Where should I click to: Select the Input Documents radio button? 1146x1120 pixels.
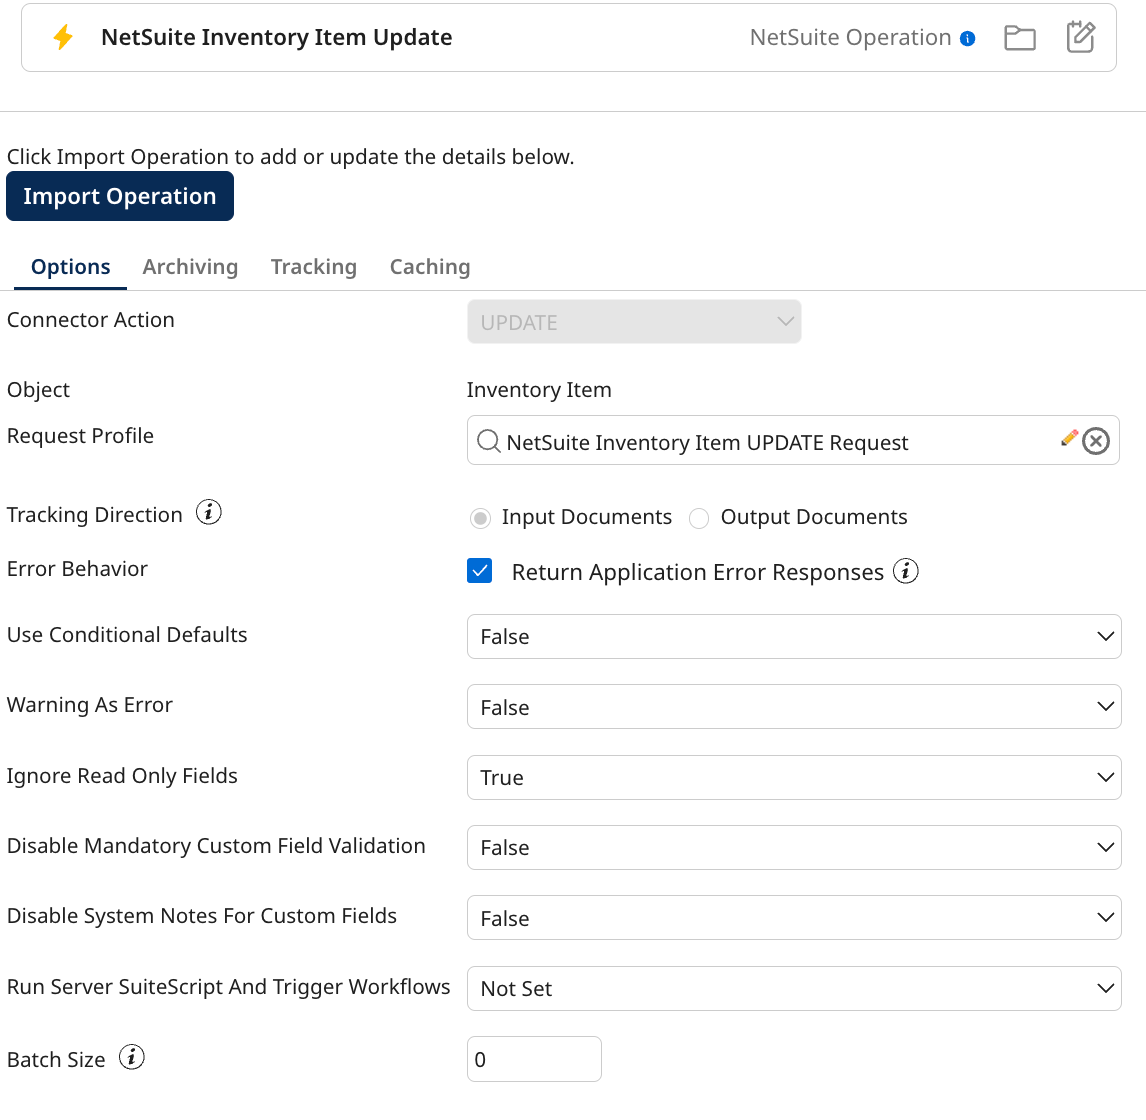pos(480,518)
